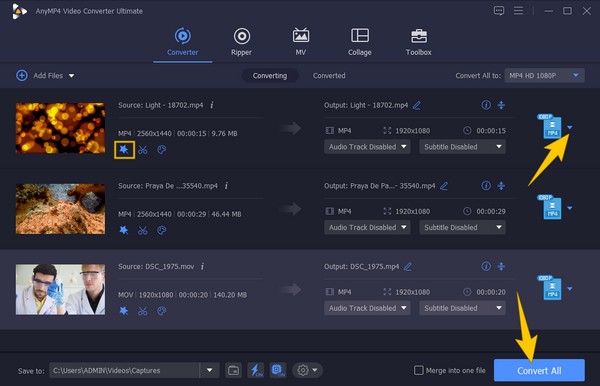
Task: Open Subtitle dropdown for Praya De Pa...- 35540.mp4
Action: pos(462,227)
